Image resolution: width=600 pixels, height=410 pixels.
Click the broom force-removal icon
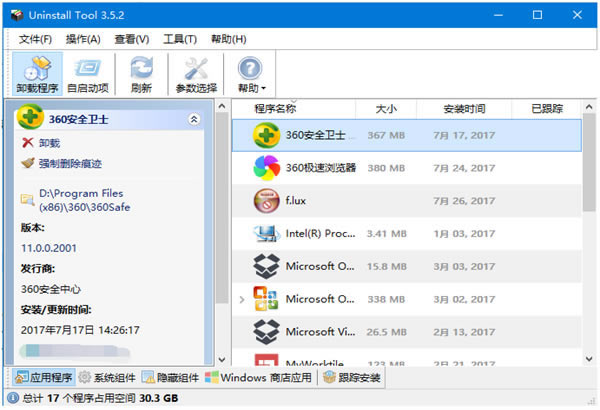tap(28, 163)
